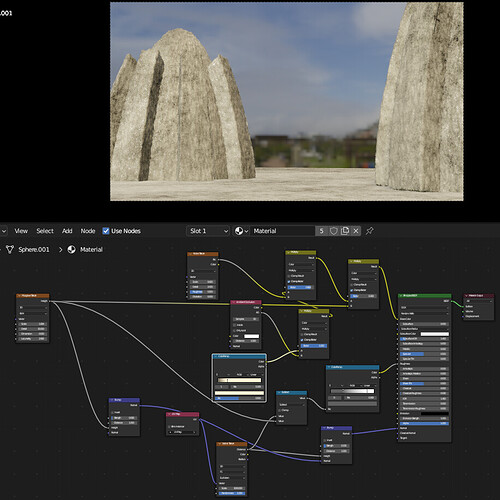Open Noise Texture dimensions dropdown
The height and width of the screenshot is (500, 500).
pos(203,271)
